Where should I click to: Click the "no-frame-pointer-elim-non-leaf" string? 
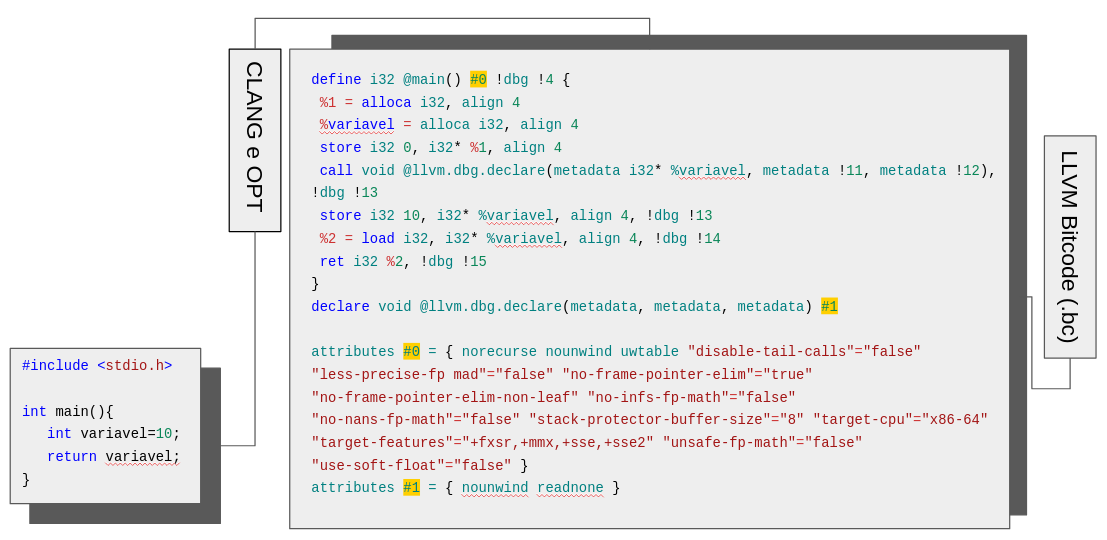[445, 397]
